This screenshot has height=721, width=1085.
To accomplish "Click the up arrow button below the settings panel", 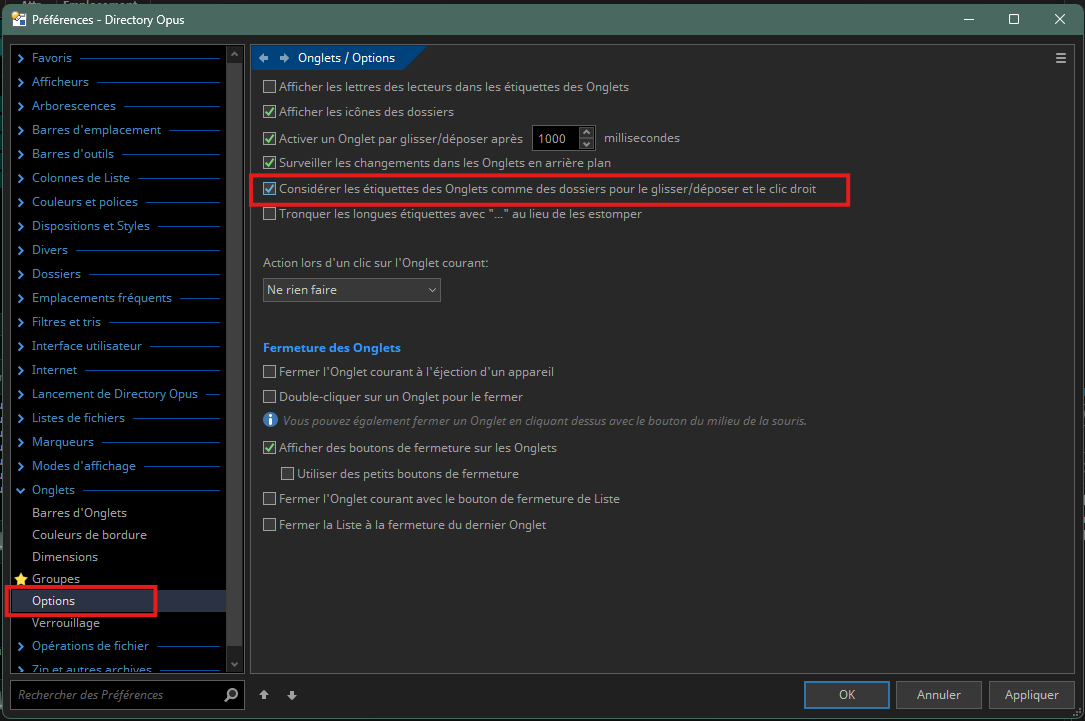I will (x=264, y=695).
